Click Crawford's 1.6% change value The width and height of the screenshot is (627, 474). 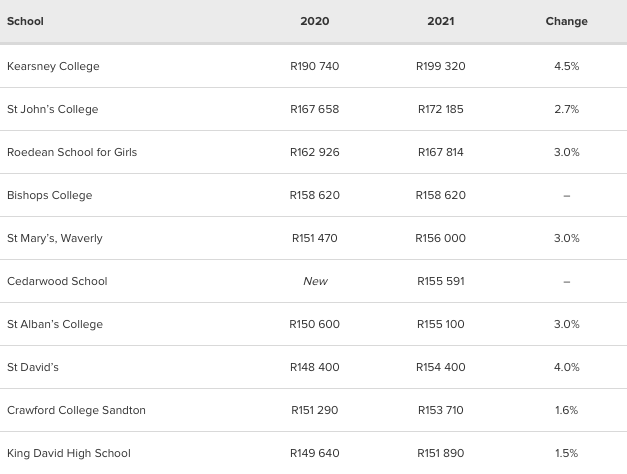[567, 410]
